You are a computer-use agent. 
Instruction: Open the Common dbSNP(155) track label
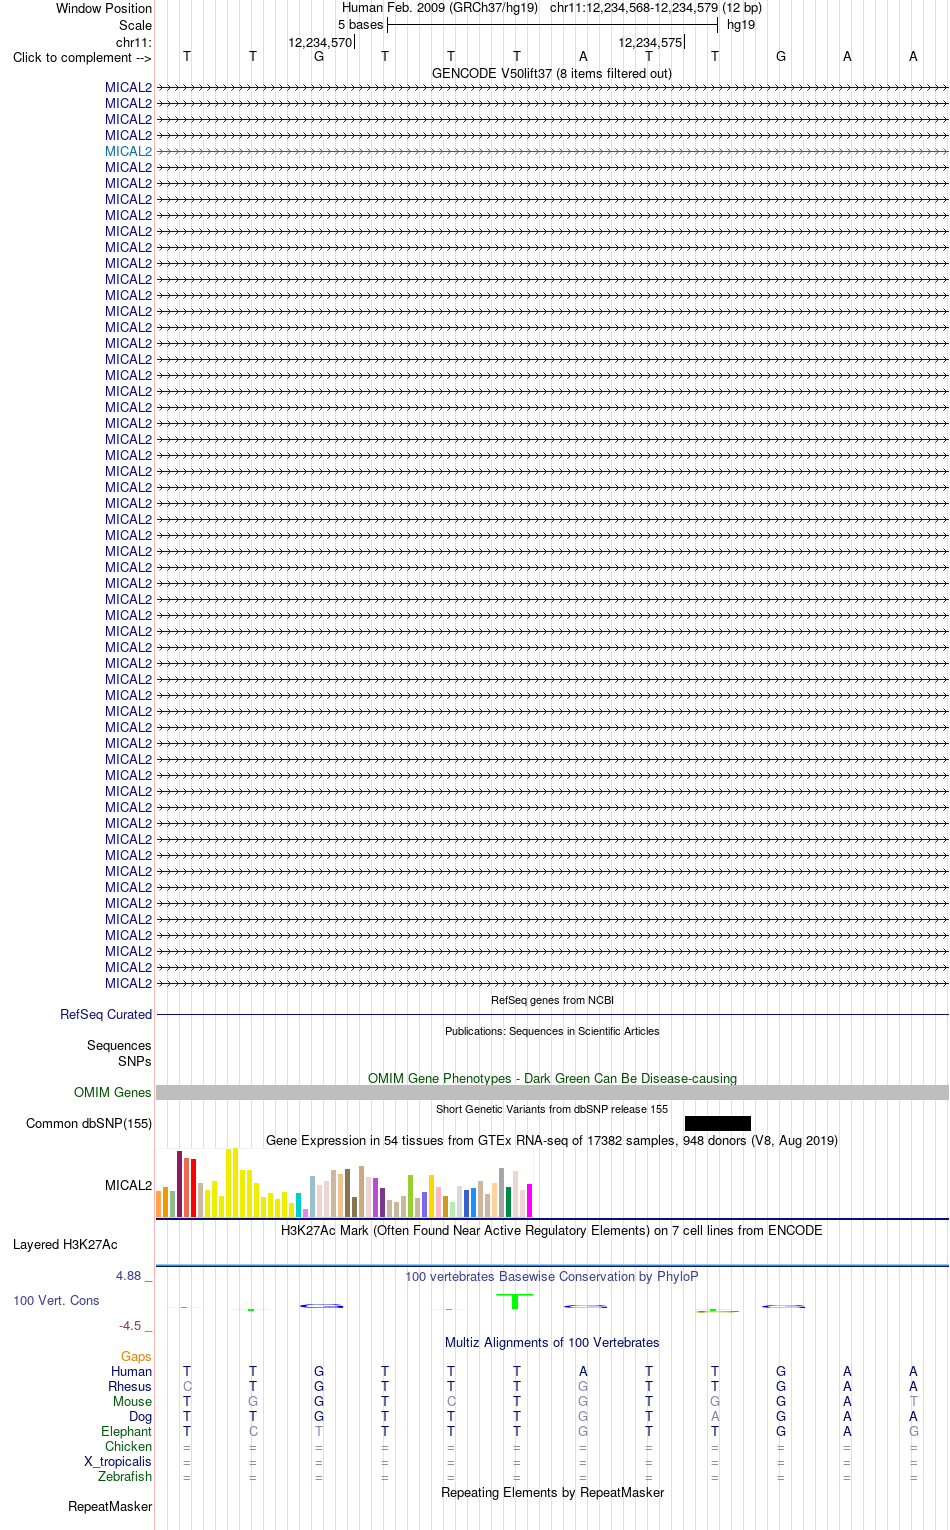pos(89,1123)
